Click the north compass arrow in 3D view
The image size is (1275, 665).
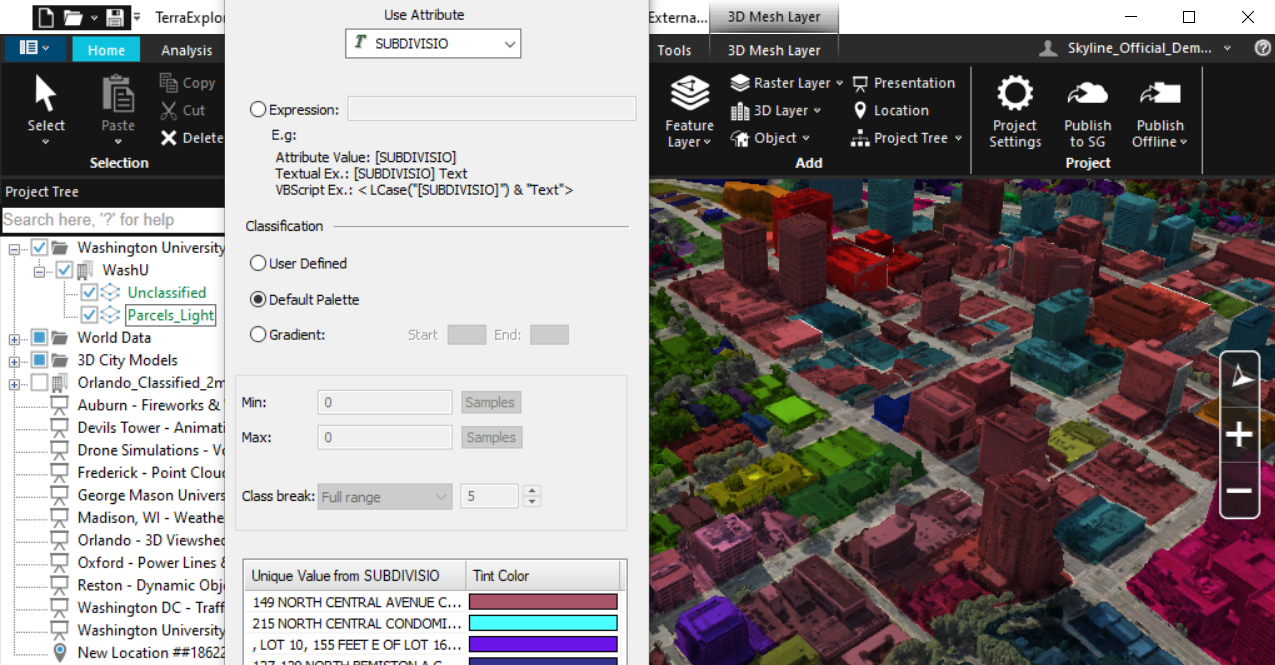point(1240,377)
